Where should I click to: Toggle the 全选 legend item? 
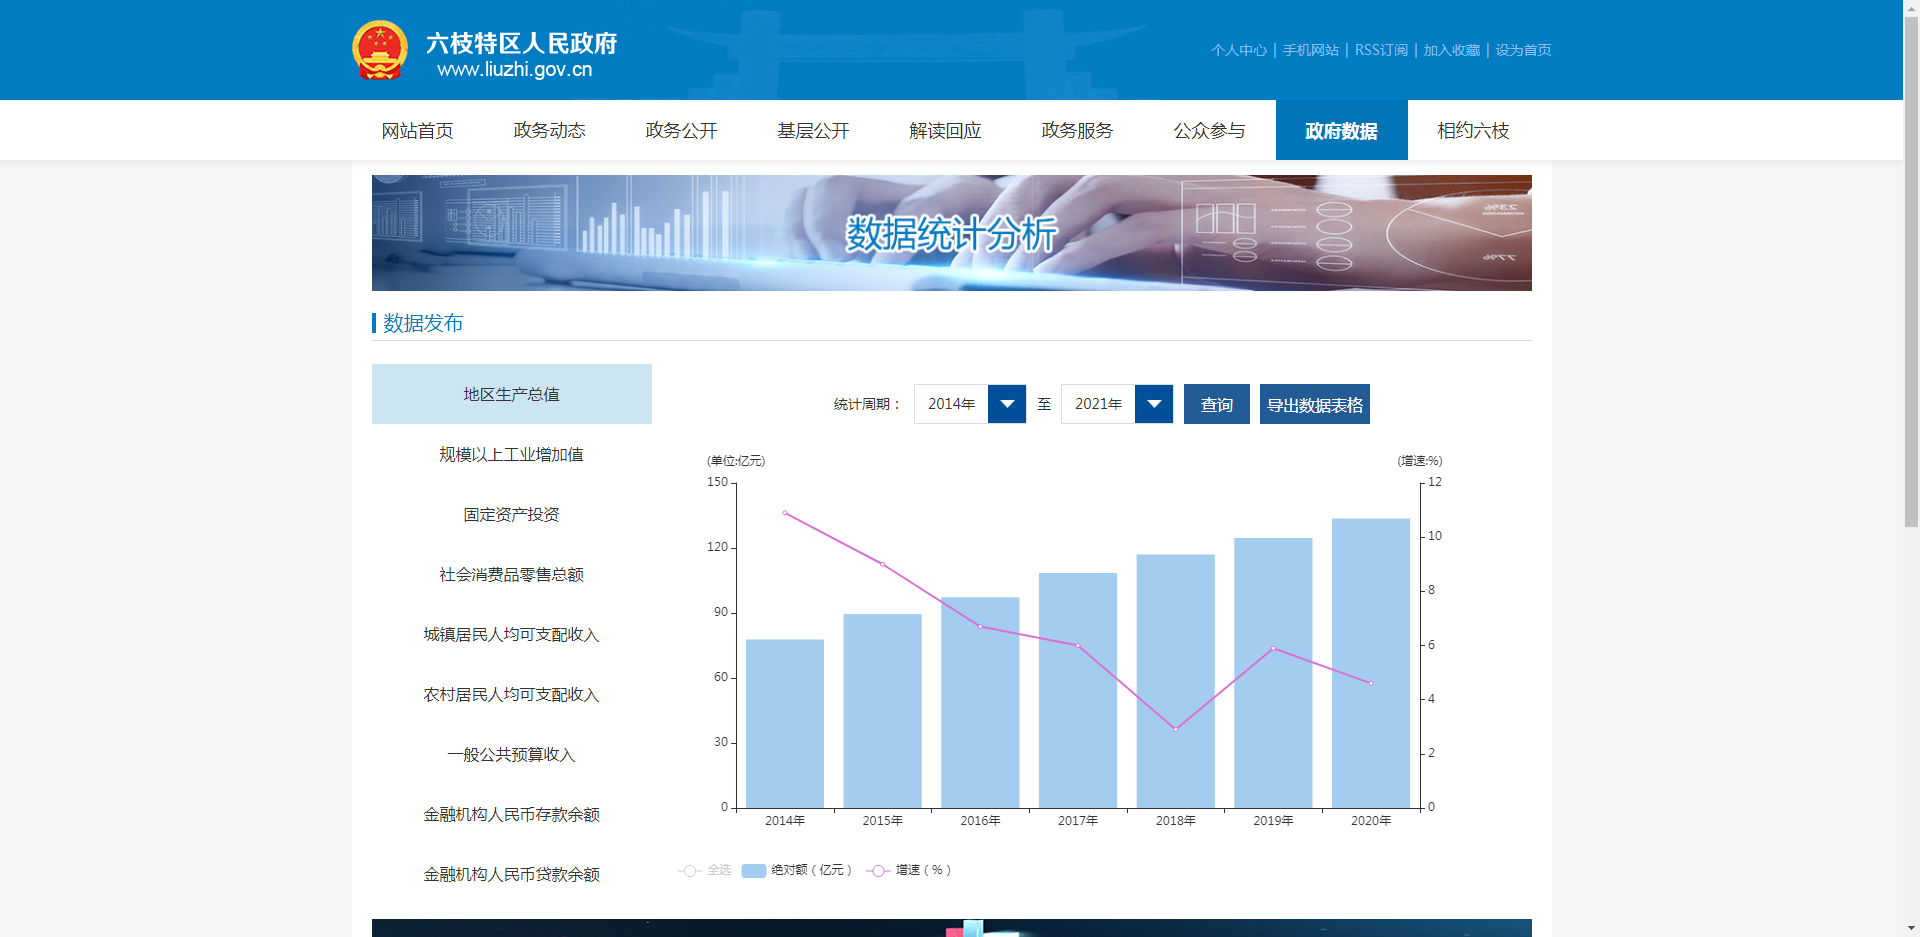[x=705, y=870]
